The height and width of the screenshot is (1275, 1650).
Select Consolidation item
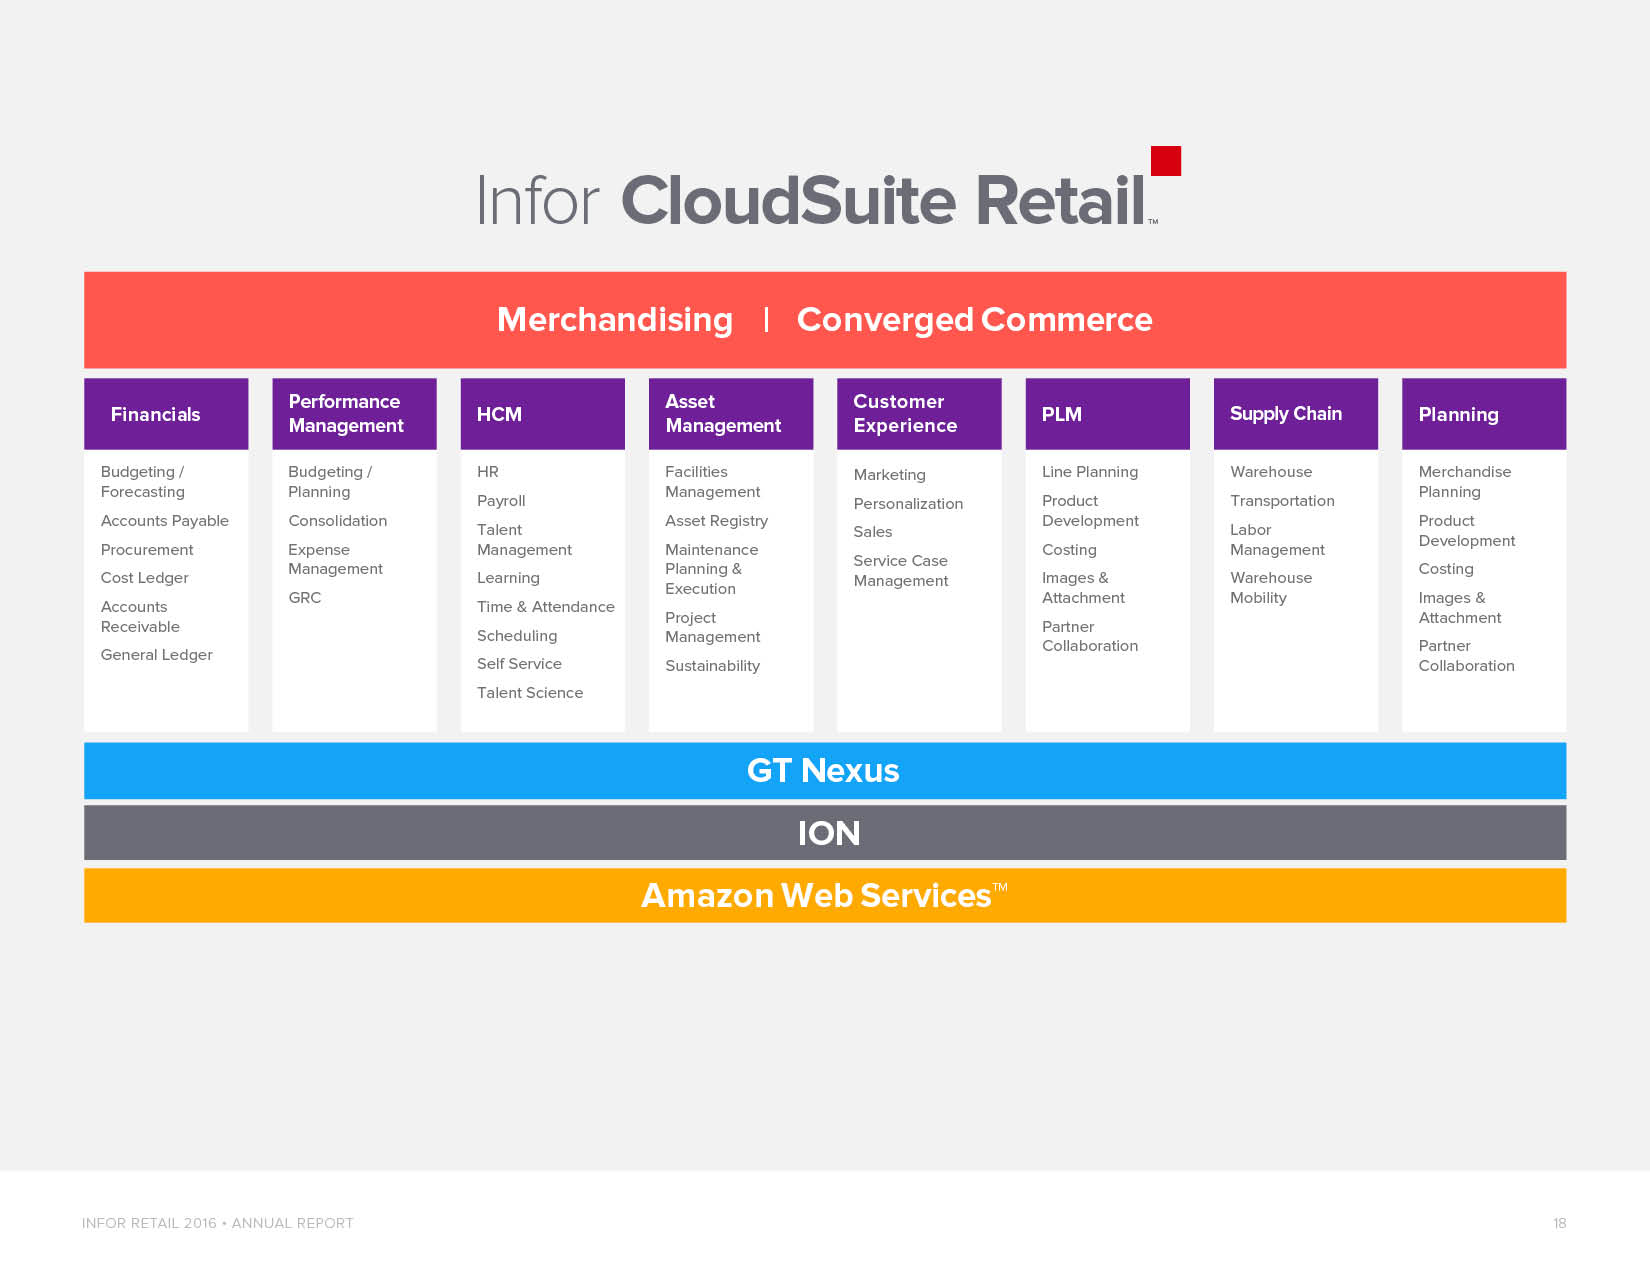[338, 521]
